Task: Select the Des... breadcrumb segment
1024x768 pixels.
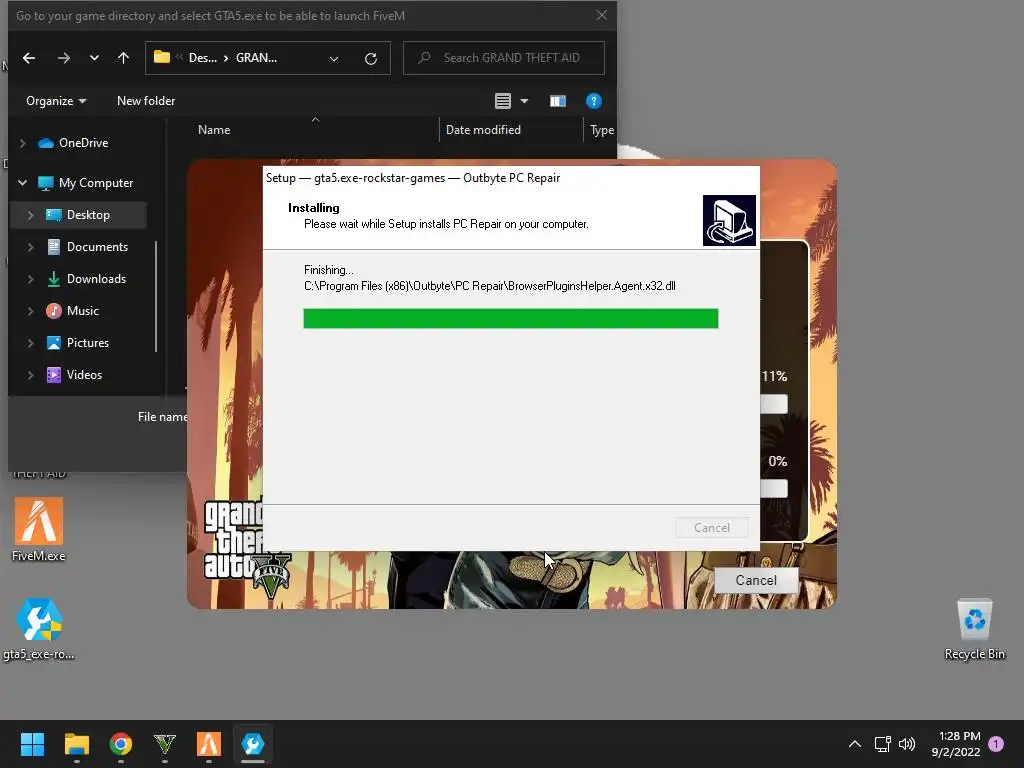Action: (x=202, y=58)
